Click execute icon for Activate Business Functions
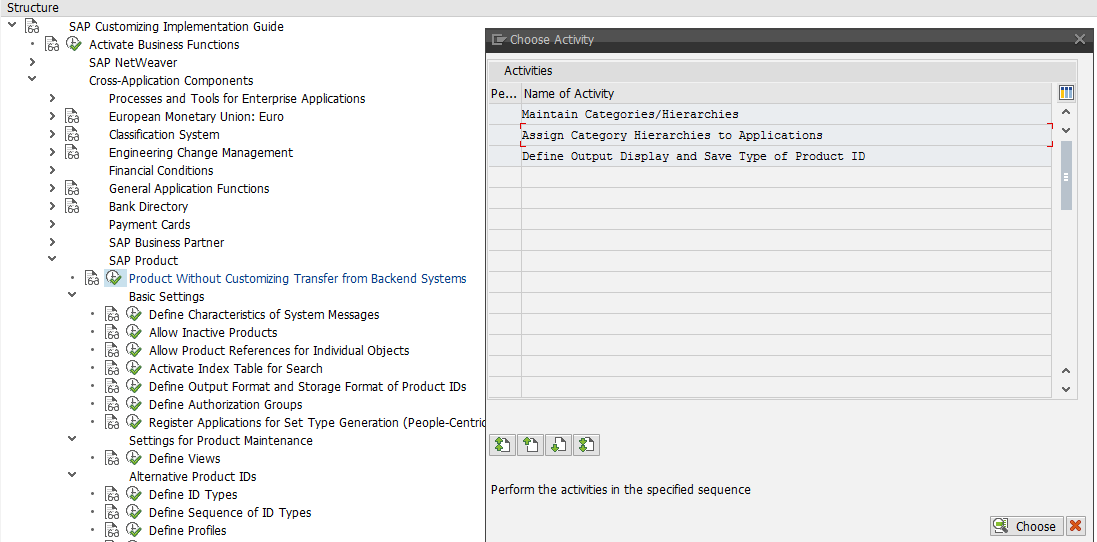This screenshot has width=1097, height=542. (x=74, y=45)
